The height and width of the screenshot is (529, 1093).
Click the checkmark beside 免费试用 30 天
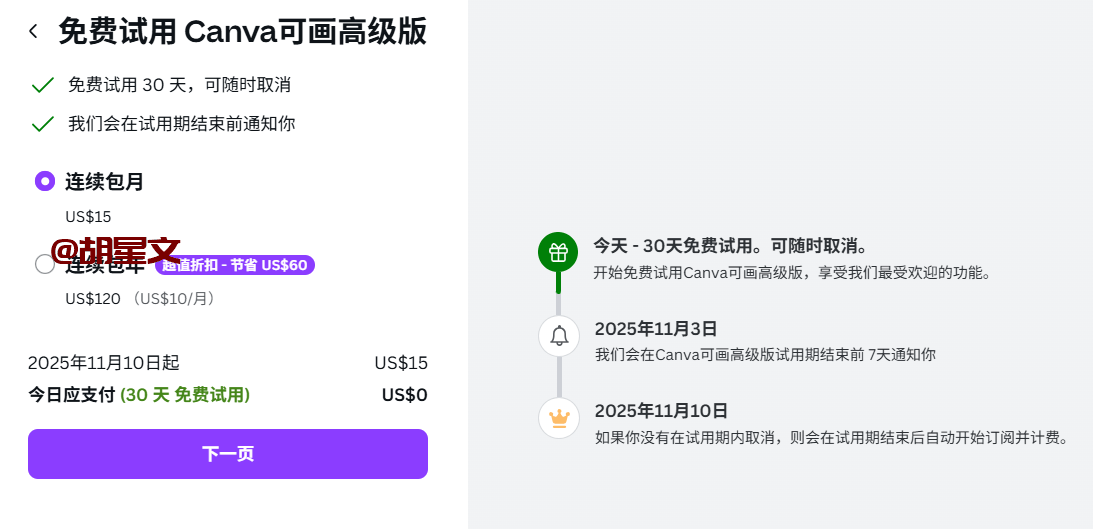[x=43, y=85]
